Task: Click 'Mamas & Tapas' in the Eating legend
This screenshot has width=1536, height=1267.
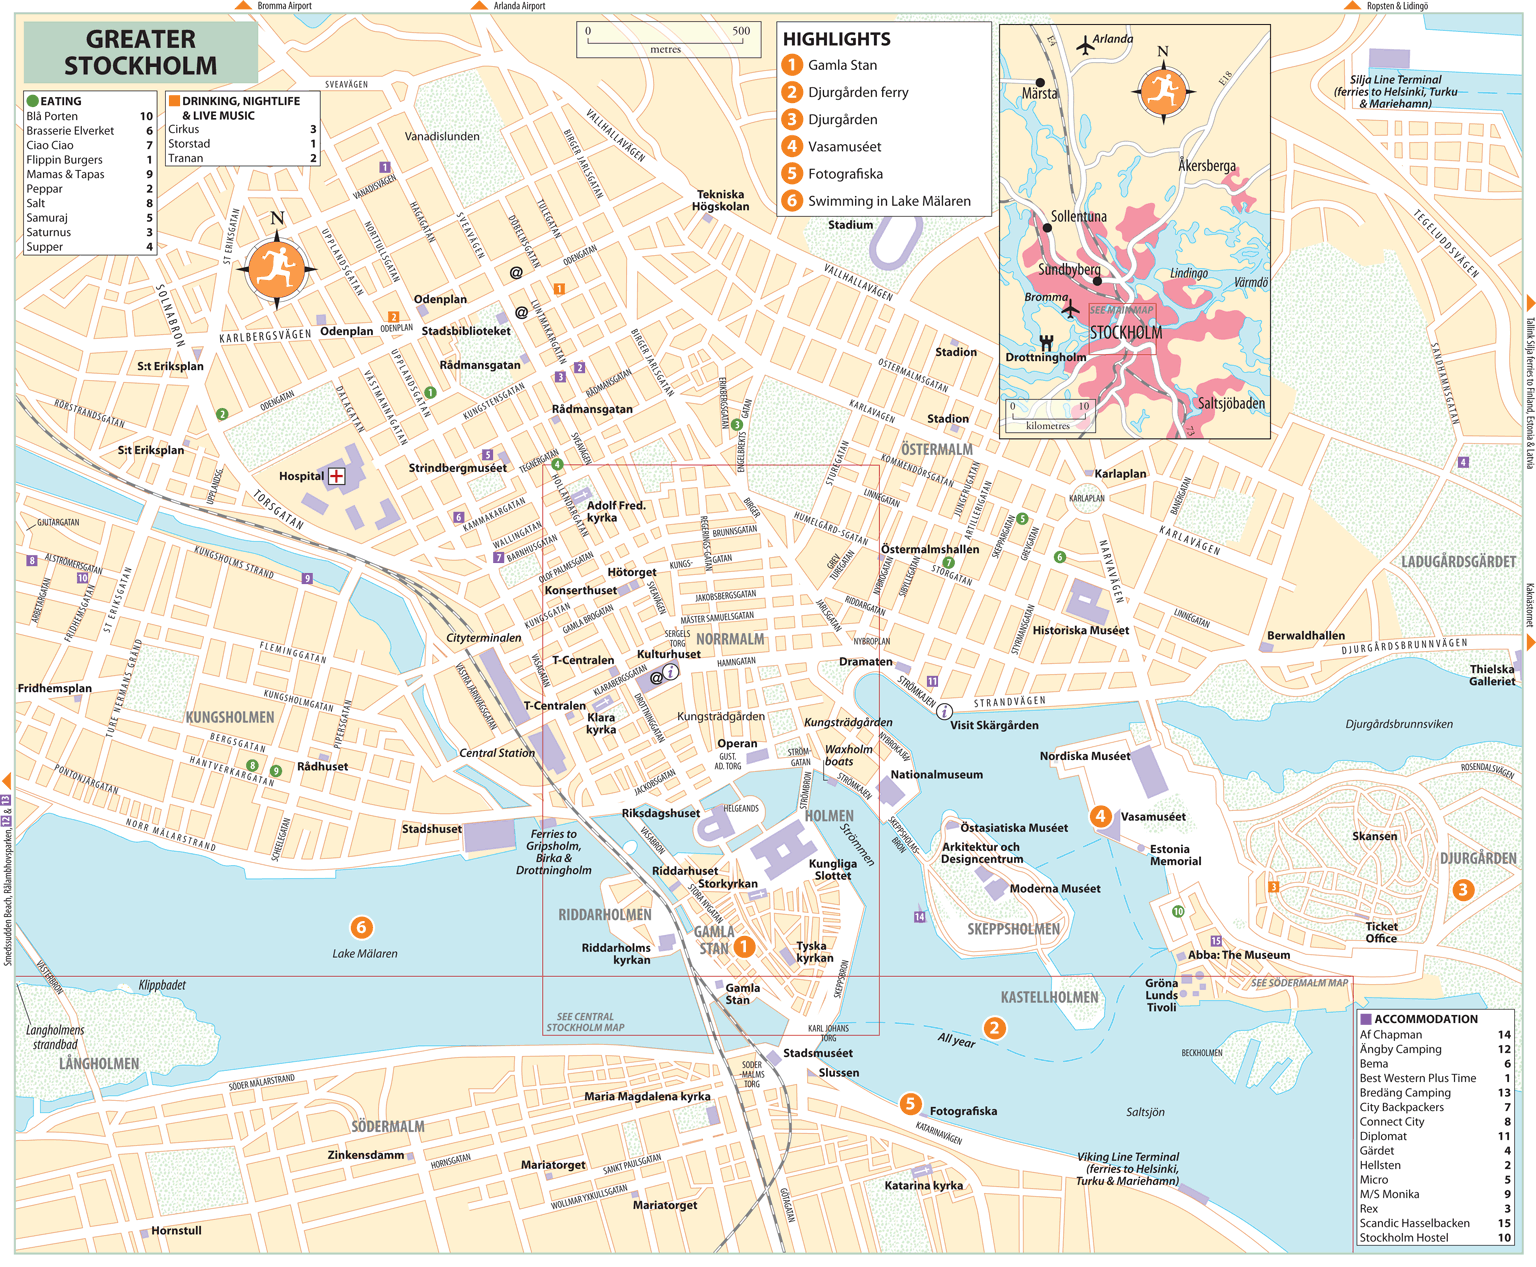Action: (x=65, y=174)
